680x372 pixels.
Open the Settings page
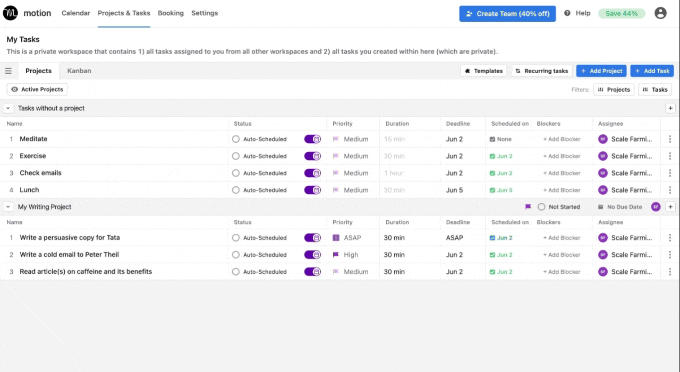coord(204,13)
